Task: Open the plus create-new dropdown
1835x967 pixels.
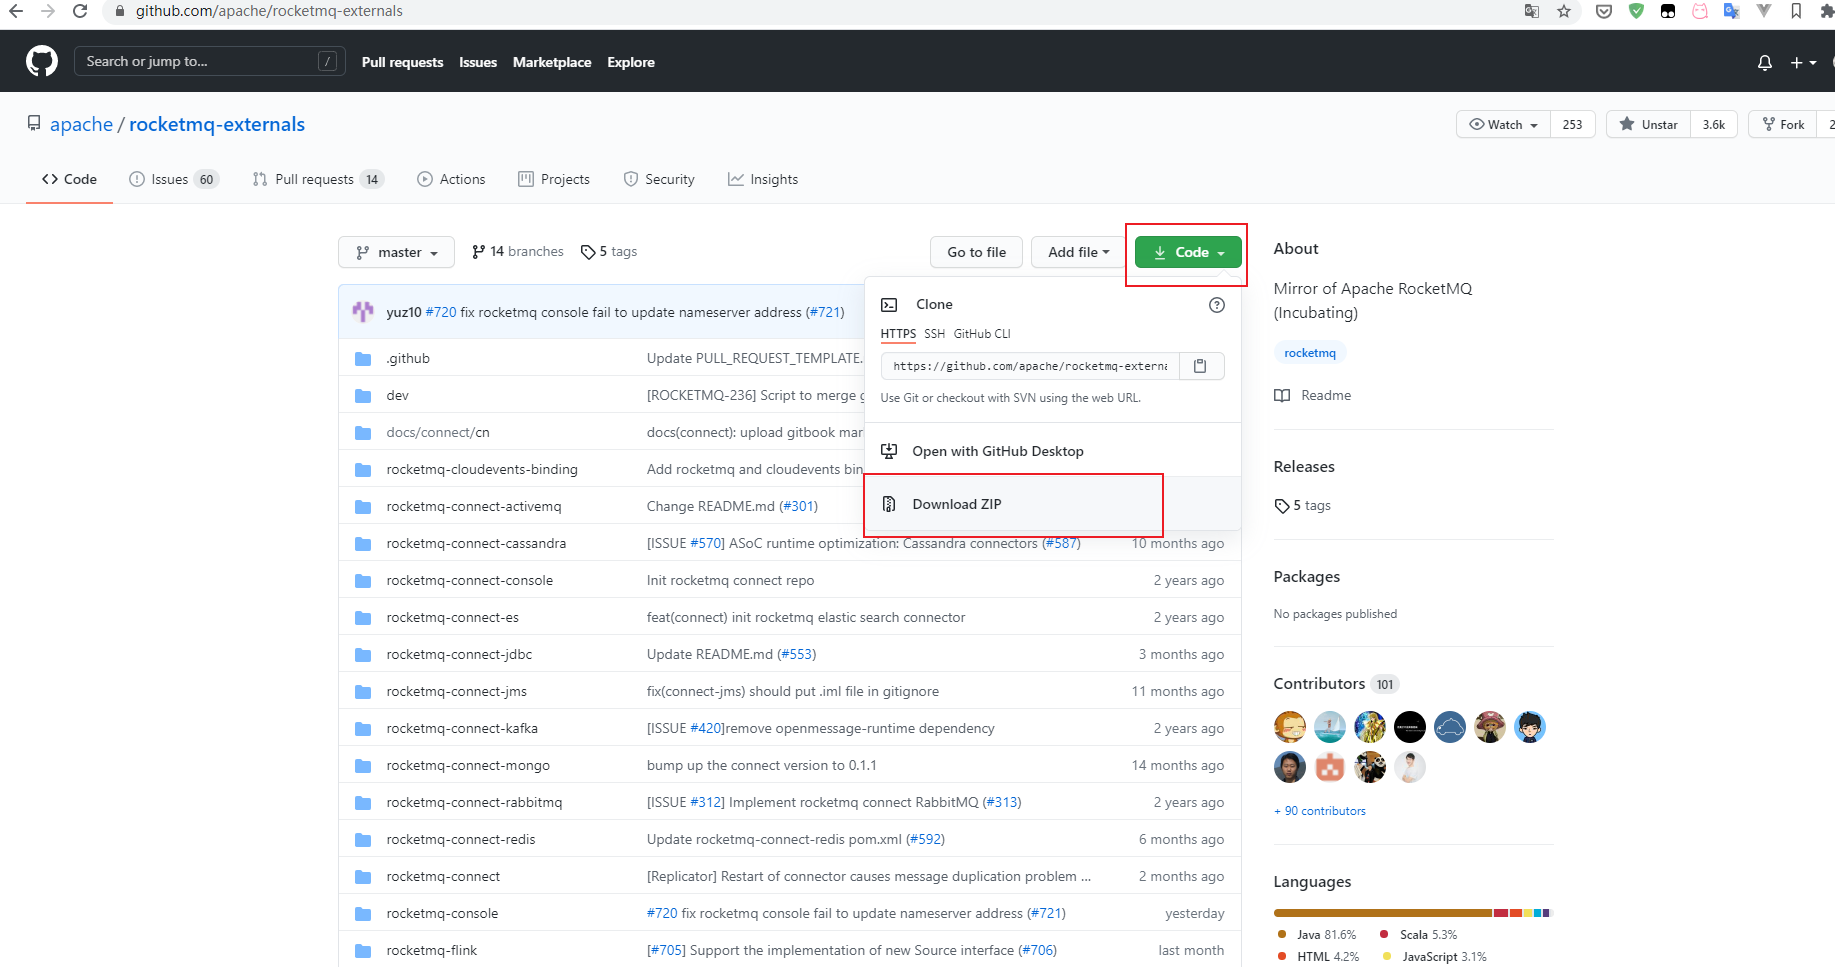Action: click(x=1803, y=62)
